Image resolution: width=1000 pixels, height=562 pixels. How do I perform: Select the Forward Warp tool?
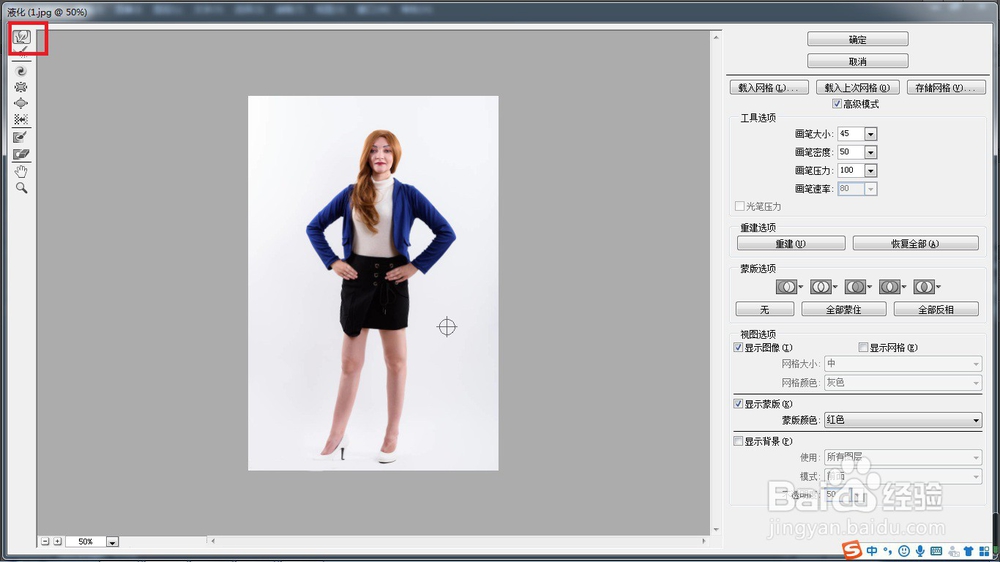(x=22, y=37)
